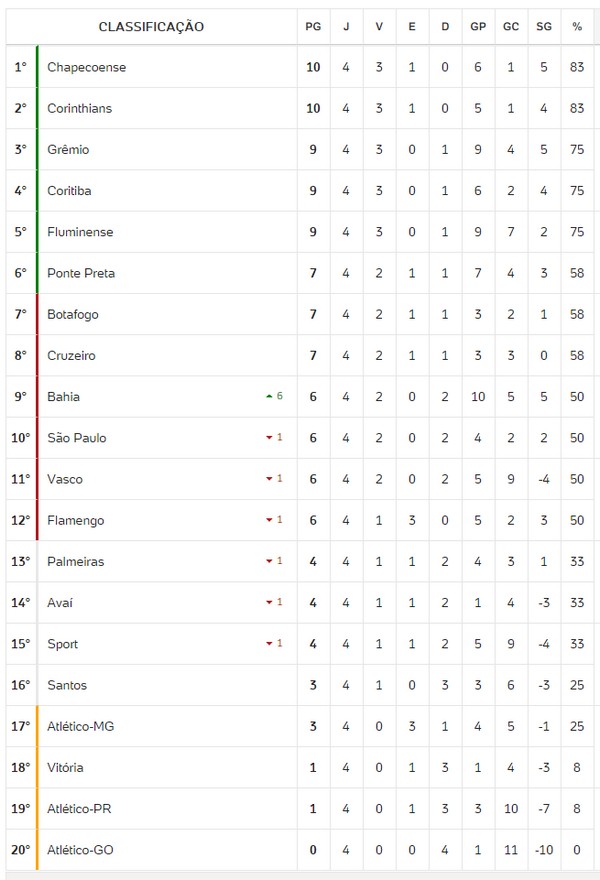Open the Chapecoense team link

coord(86,68)
